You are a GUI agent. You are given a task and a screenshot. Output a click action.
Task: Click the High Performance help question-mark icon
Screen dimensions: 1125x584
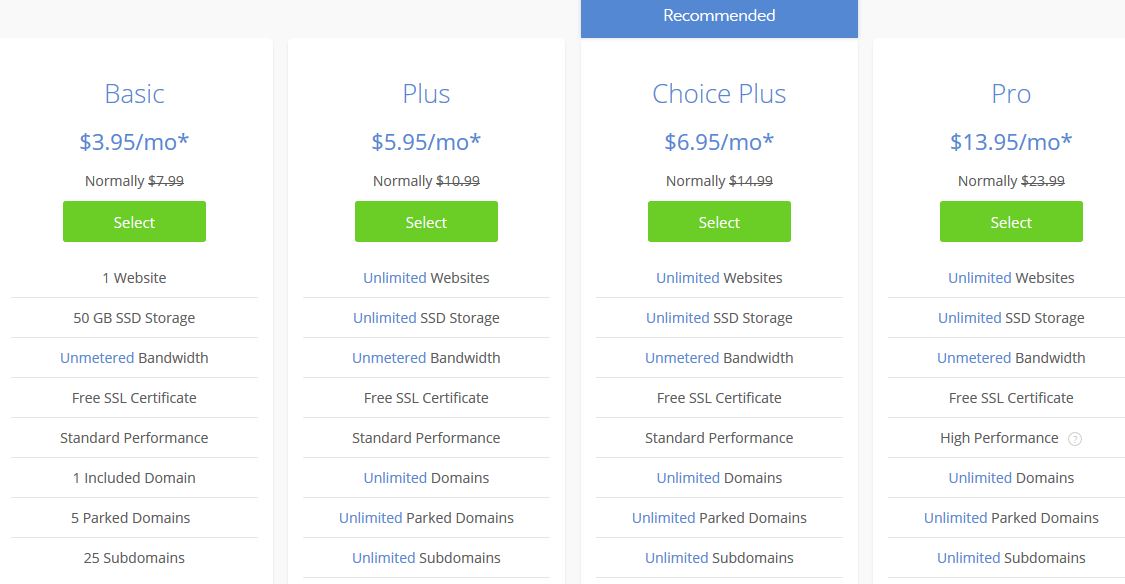pos(1074,438)
